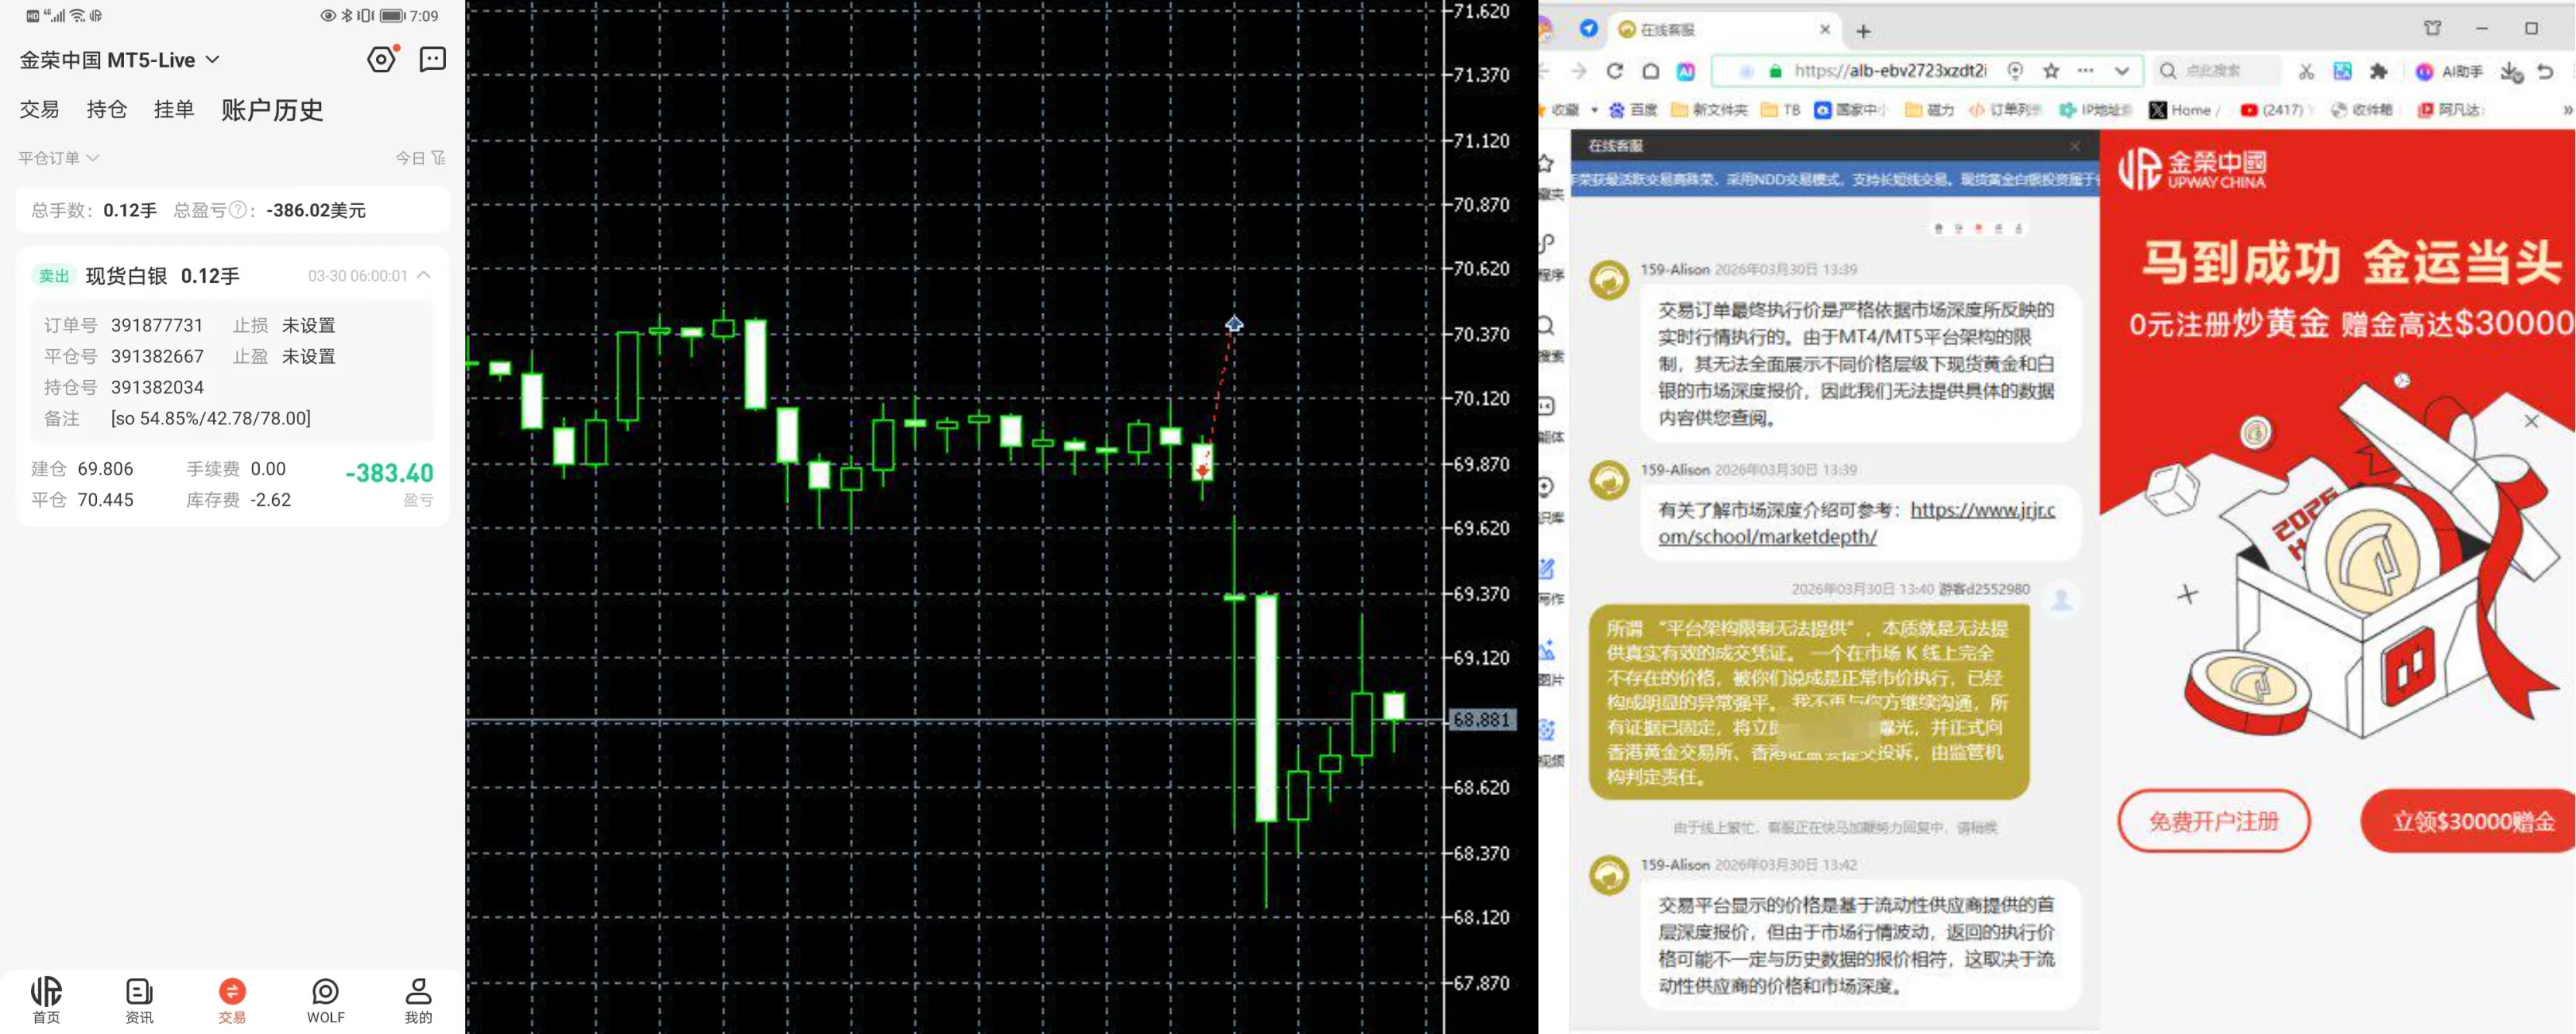This screenshot has height=1034, width=2576.
Task: Open the AI助手 assistant button
Action: [2449, 71]
